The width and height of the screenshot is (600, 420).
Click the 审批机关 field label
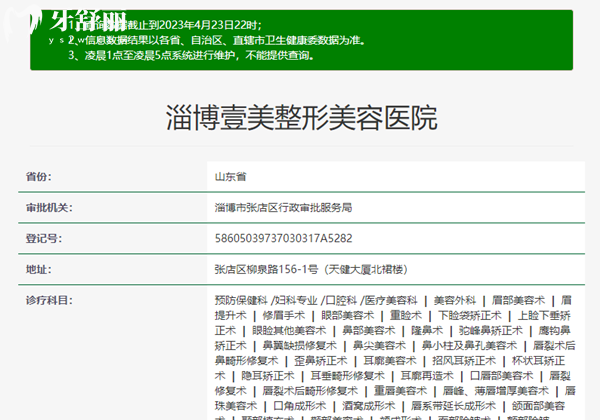point(49,208)
